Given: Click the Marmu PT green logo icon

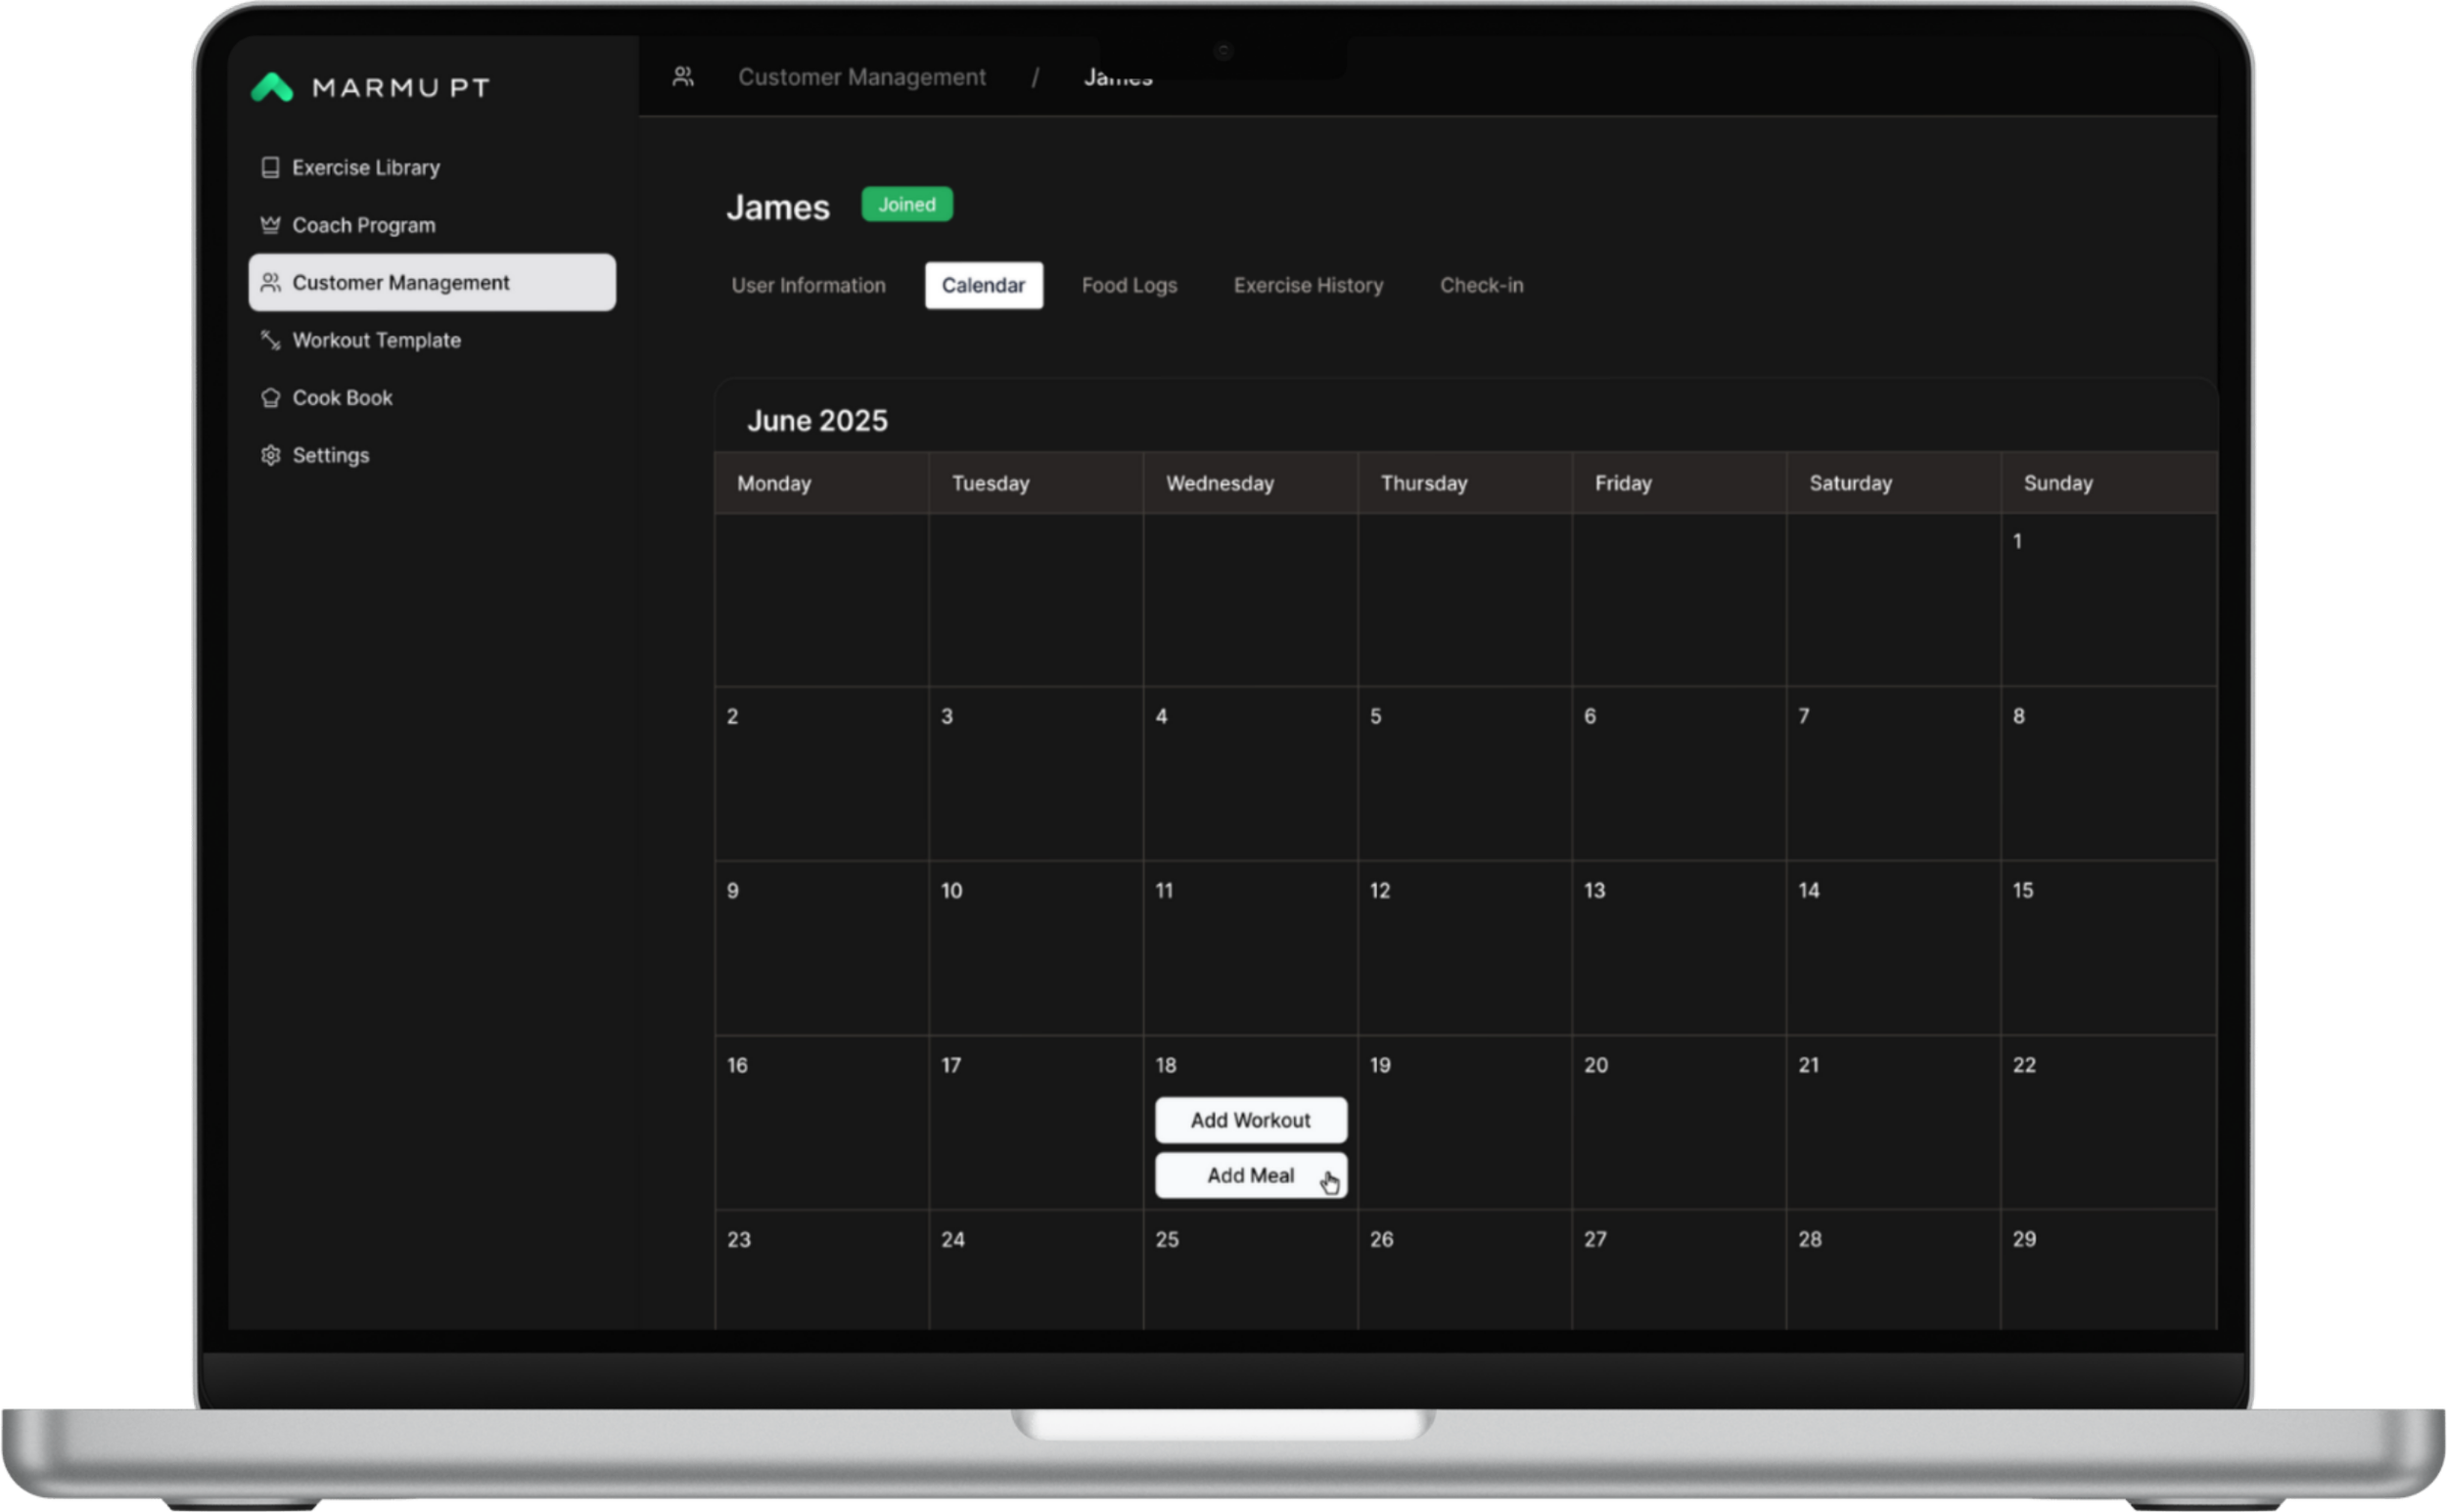Looking at the screenshot, I should 272,88.
